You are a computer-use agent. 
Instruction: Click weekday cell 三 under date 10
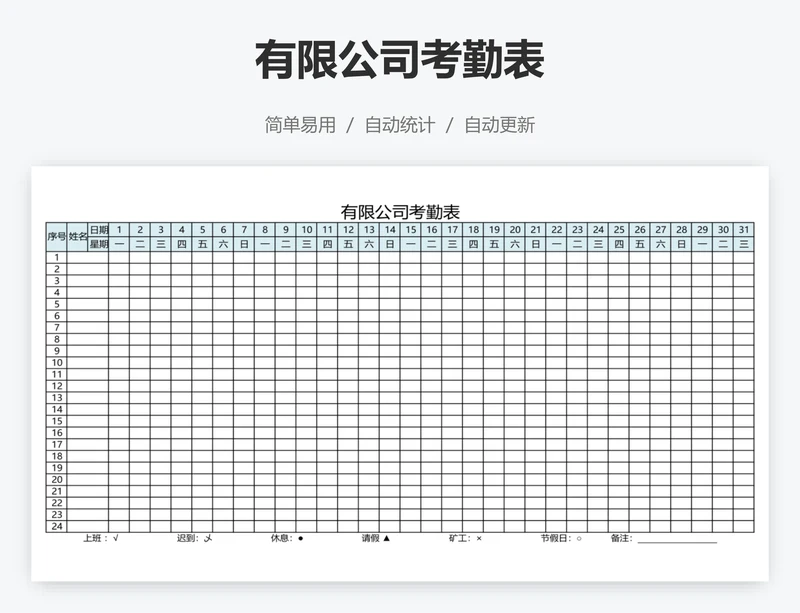click(x=307, y=244)
